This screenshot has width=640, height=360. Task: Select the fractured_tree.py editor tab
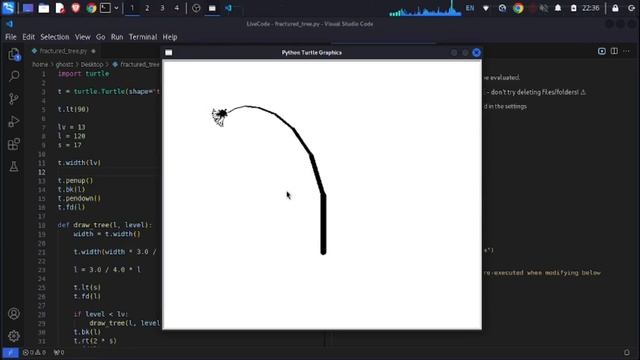tap(64, 51)
